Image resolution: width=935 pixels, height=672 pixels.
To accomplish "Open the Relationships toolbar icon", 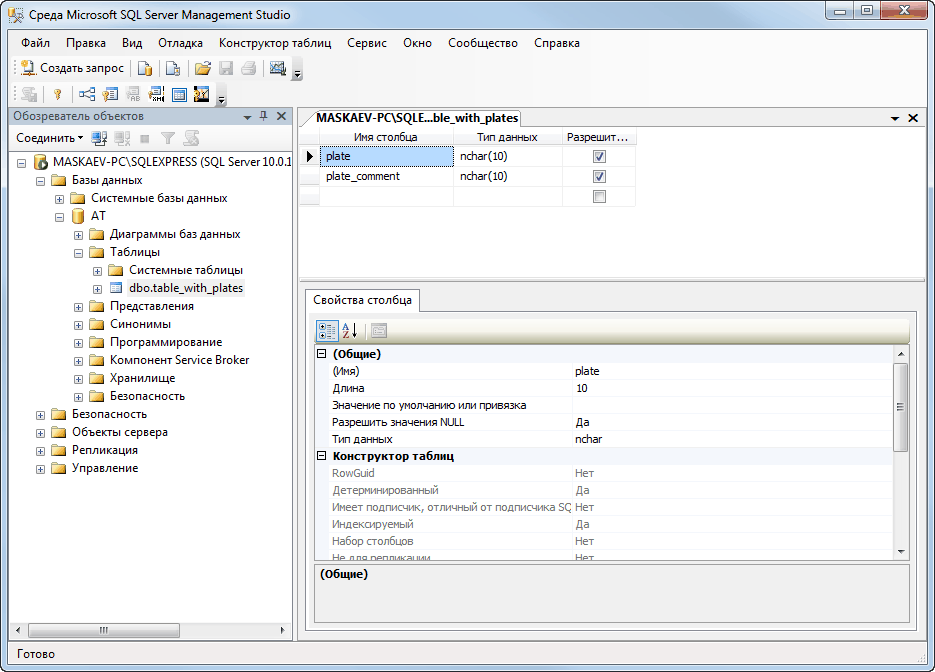I will pyautogui.click(x=87, y=95).
